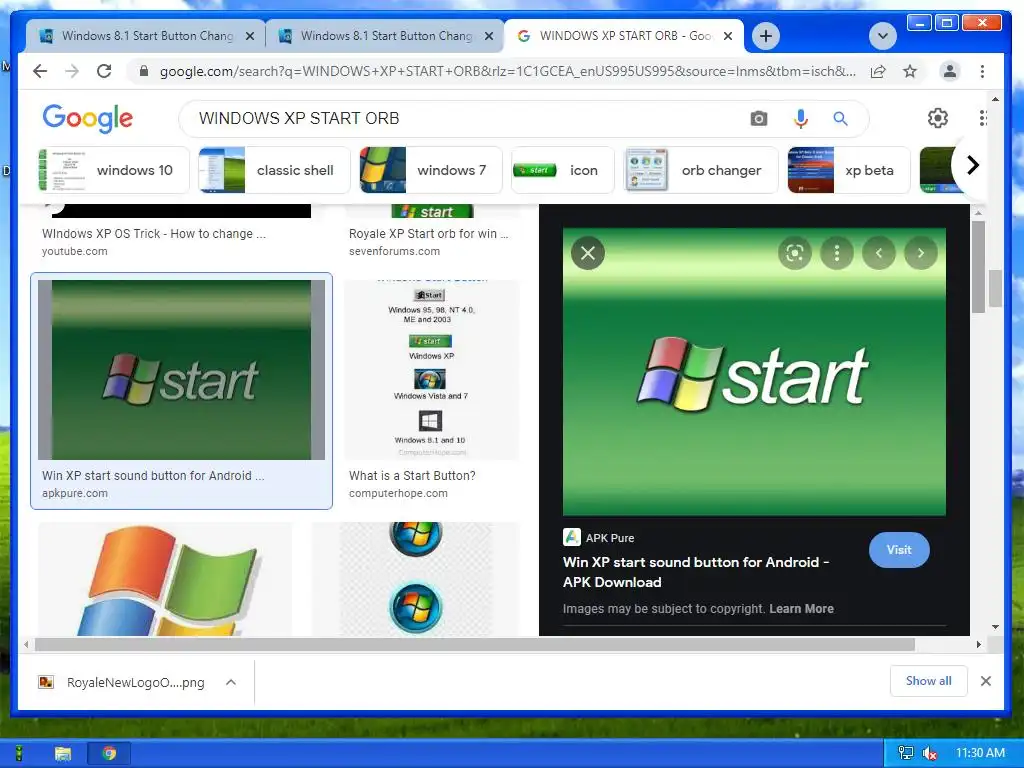
Task: Close the first Windows 8.1 tab
Action: point(249,37)
